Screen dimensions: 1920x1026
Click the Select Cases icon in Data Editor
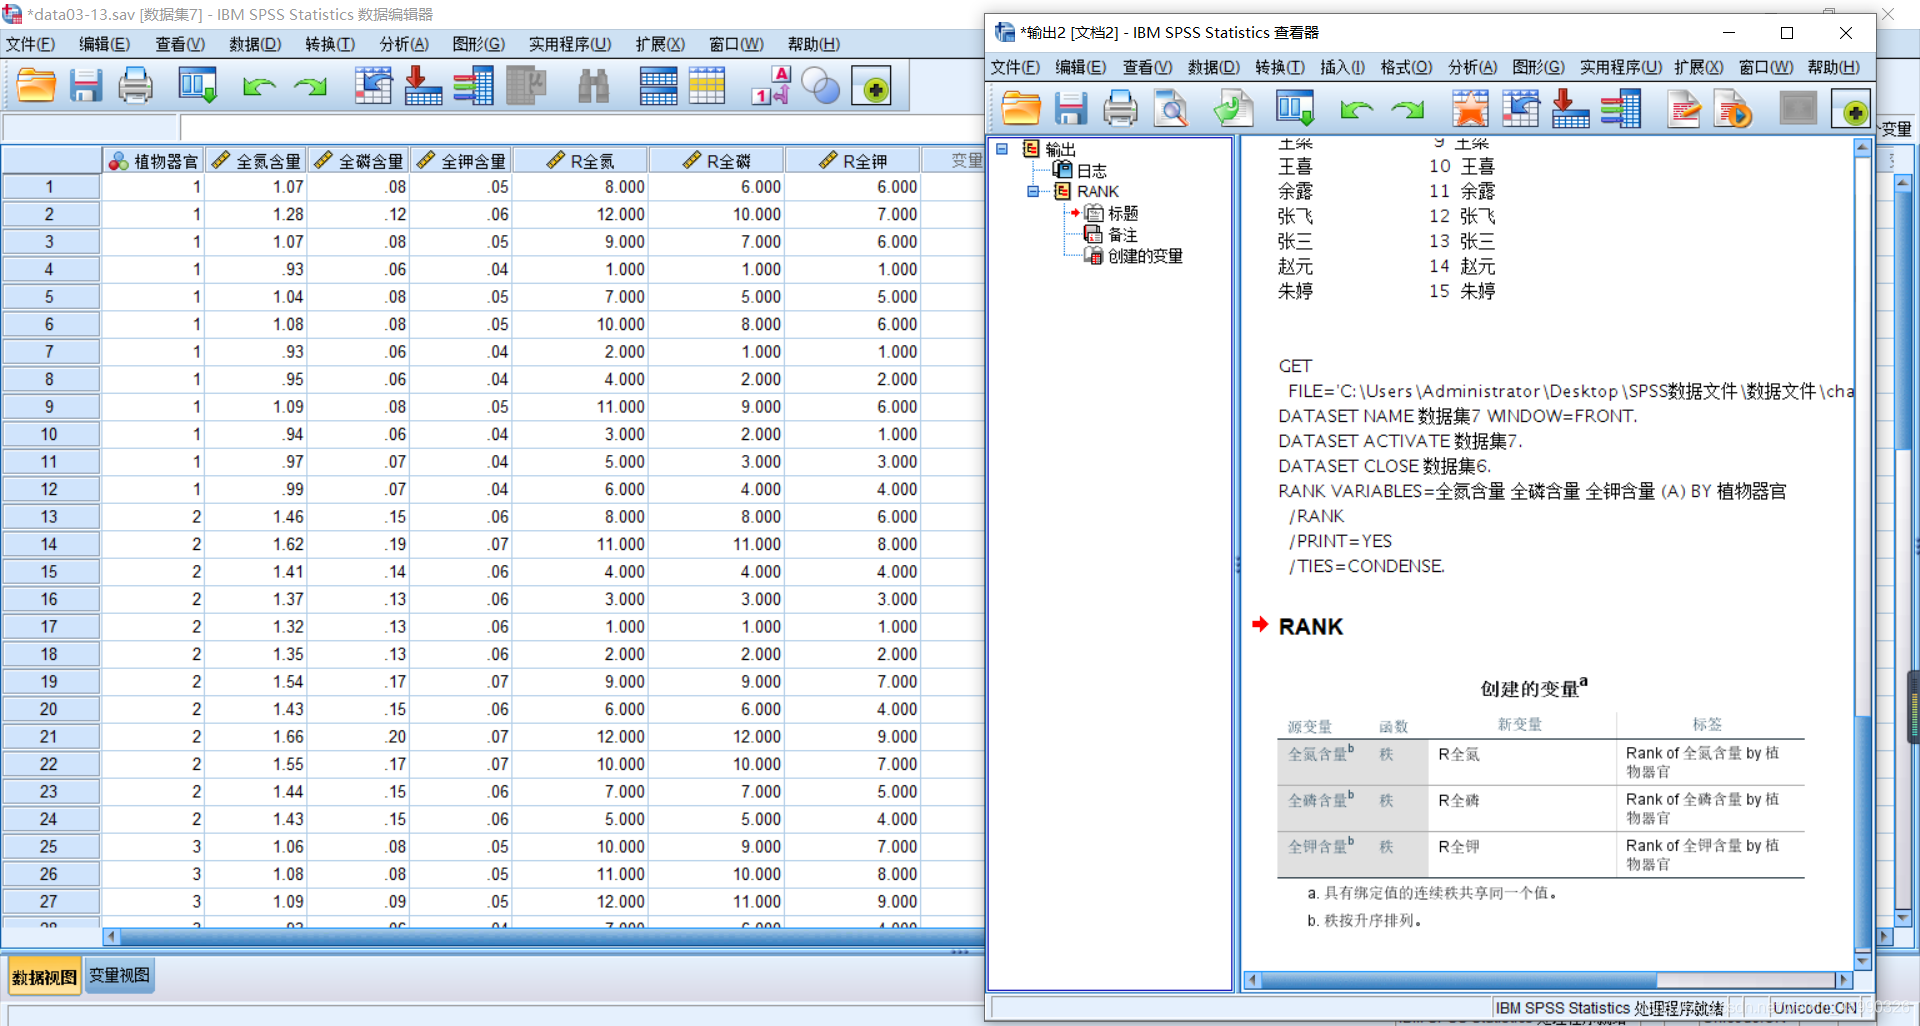pyautogui.click(x=707, y=86)
